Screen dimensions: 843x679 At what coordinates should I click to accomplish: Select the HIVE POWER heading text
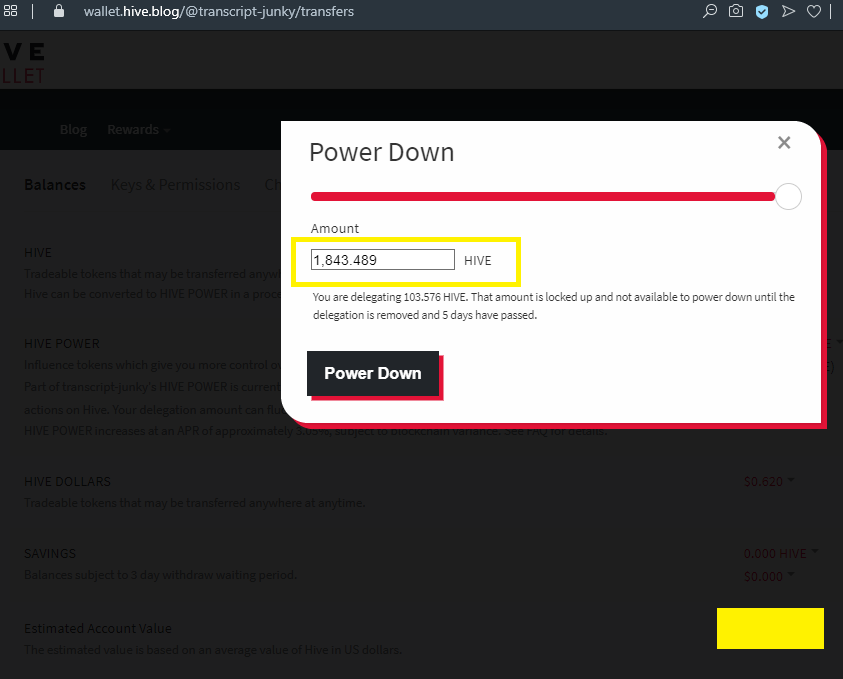(62, 344)
